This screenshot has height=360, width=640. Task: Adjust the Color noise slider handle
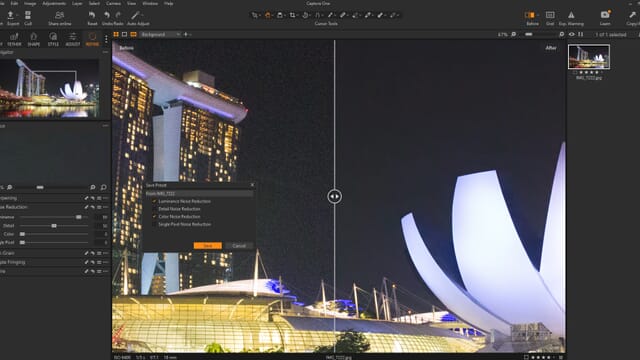click(22, 234)
